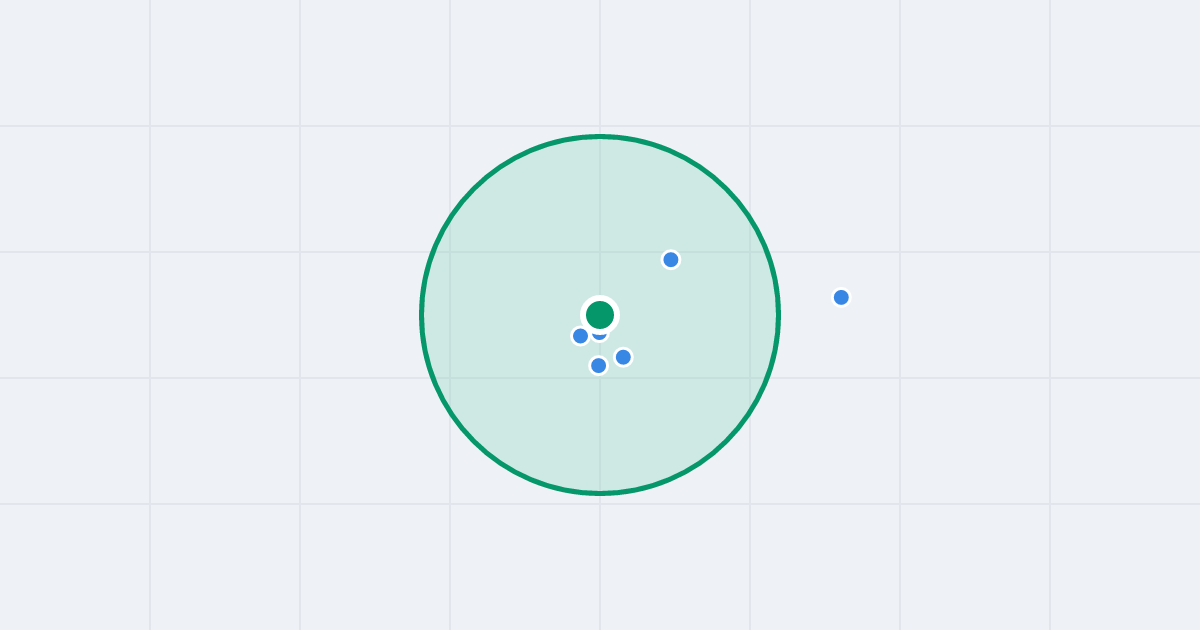Select the blue dot northeast of the center marker
Image resolution: width=1200 pixels, height=630 pixels.
[x=671, y=260]
